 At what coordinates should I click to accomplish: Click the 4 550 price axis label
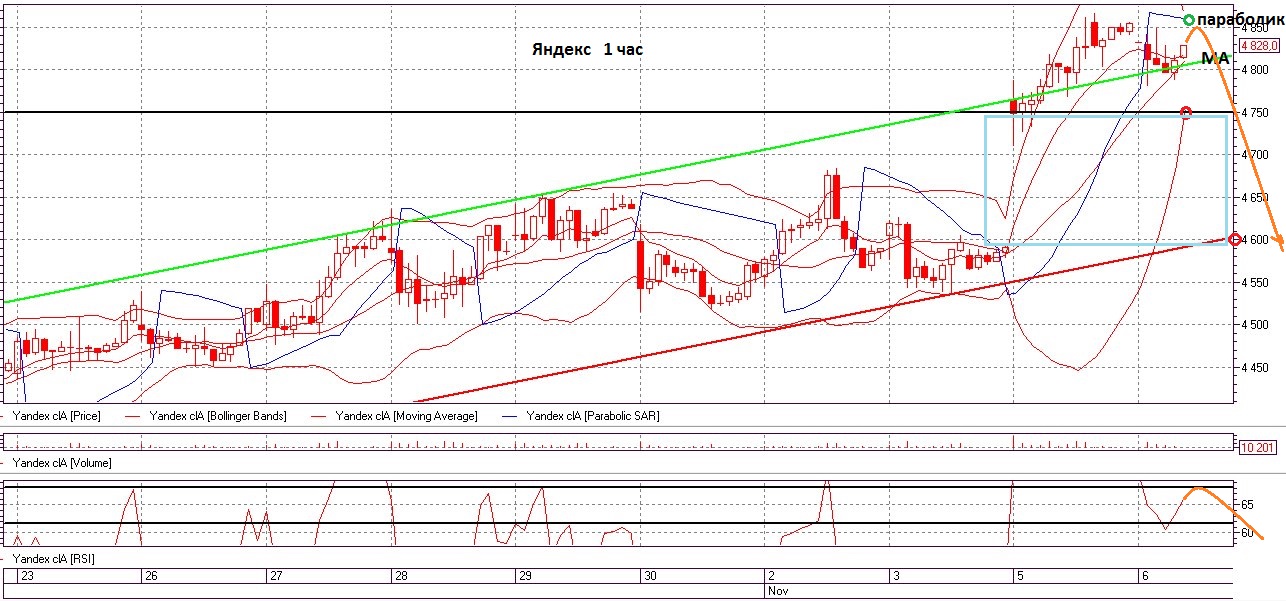coord(1255,283)
